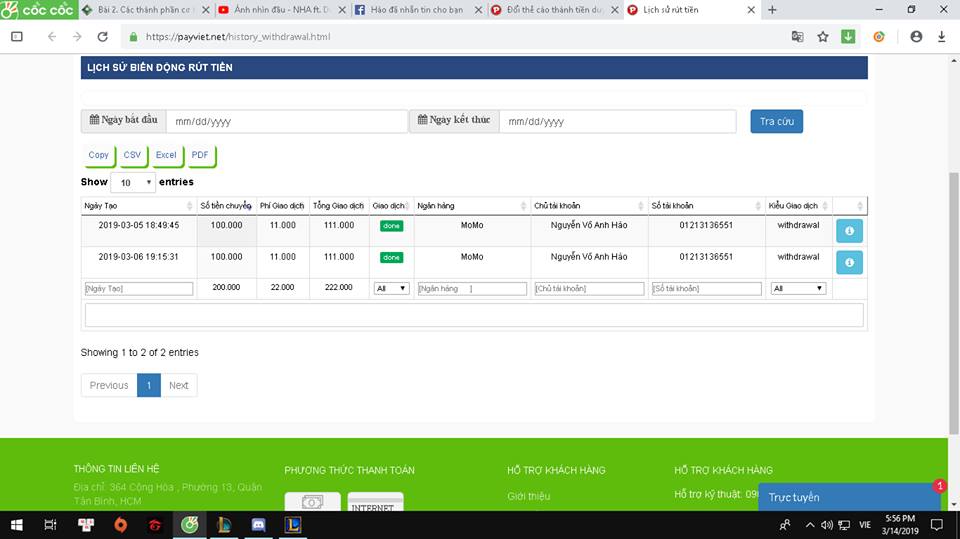Sort by Ngân hàng column header
Screen dimensions: 960x539
point(471,206)
